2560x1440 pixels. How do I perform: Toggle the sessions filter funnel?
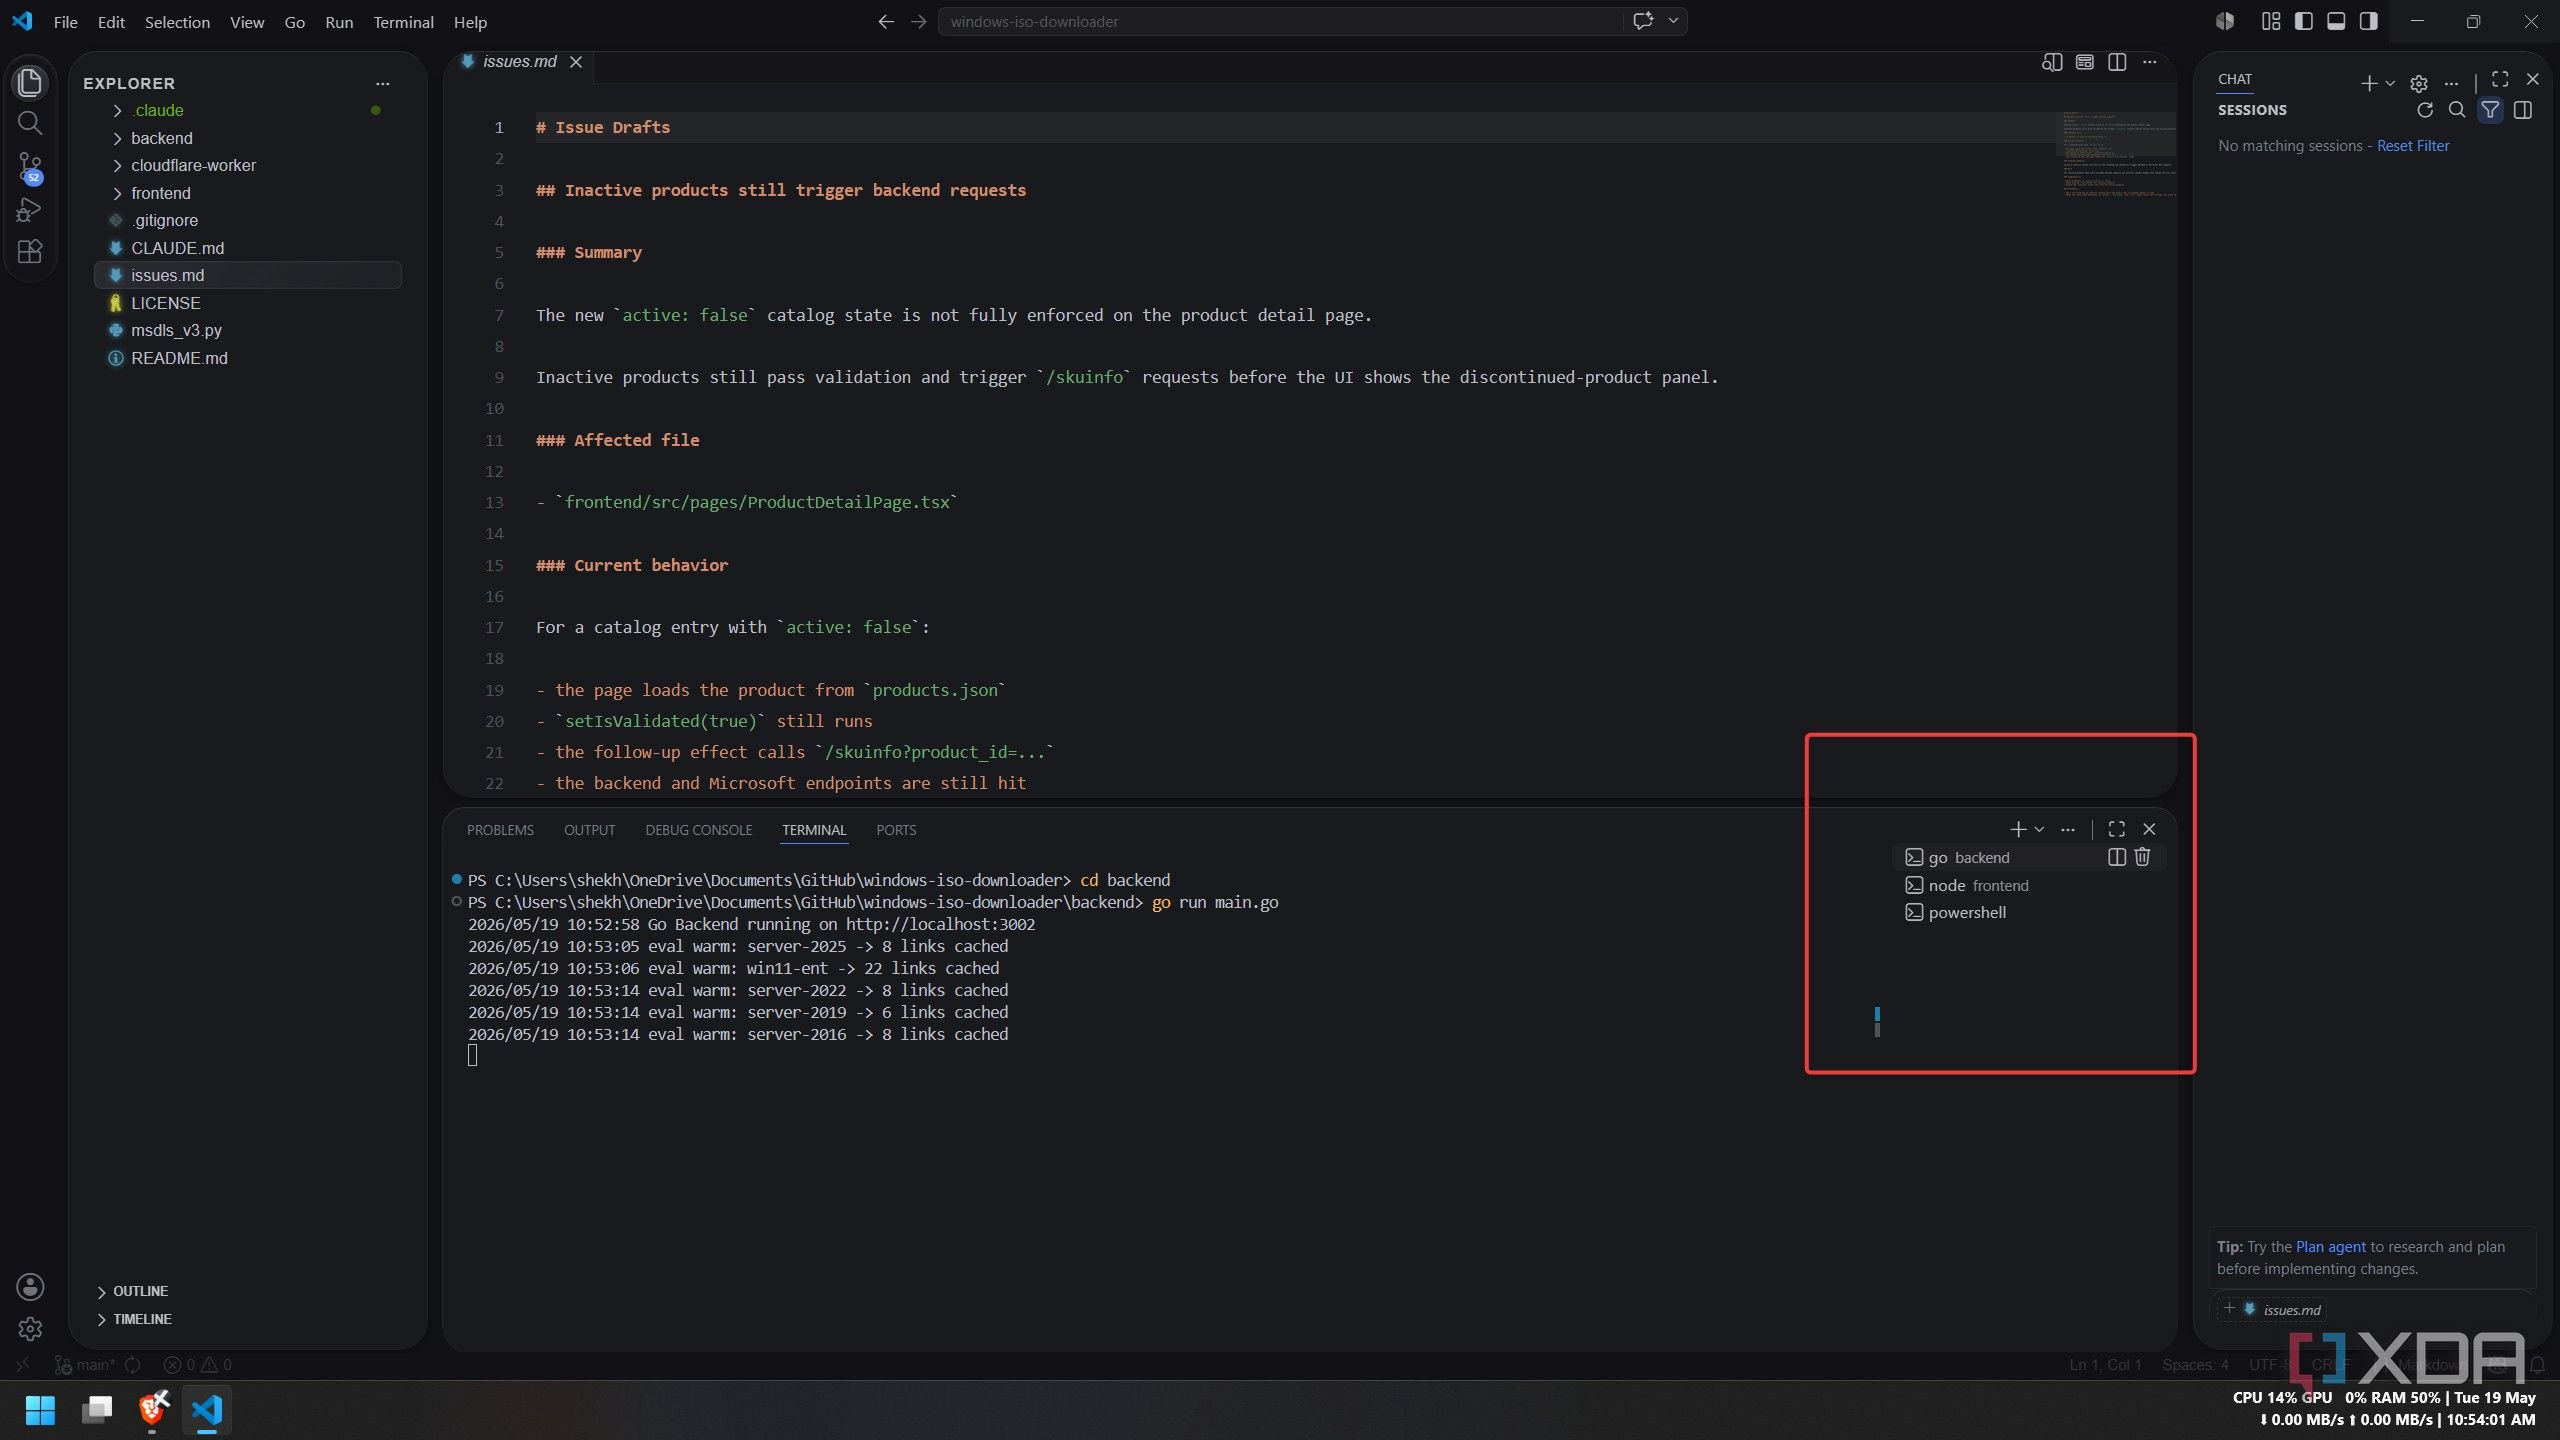(2490, 110)
